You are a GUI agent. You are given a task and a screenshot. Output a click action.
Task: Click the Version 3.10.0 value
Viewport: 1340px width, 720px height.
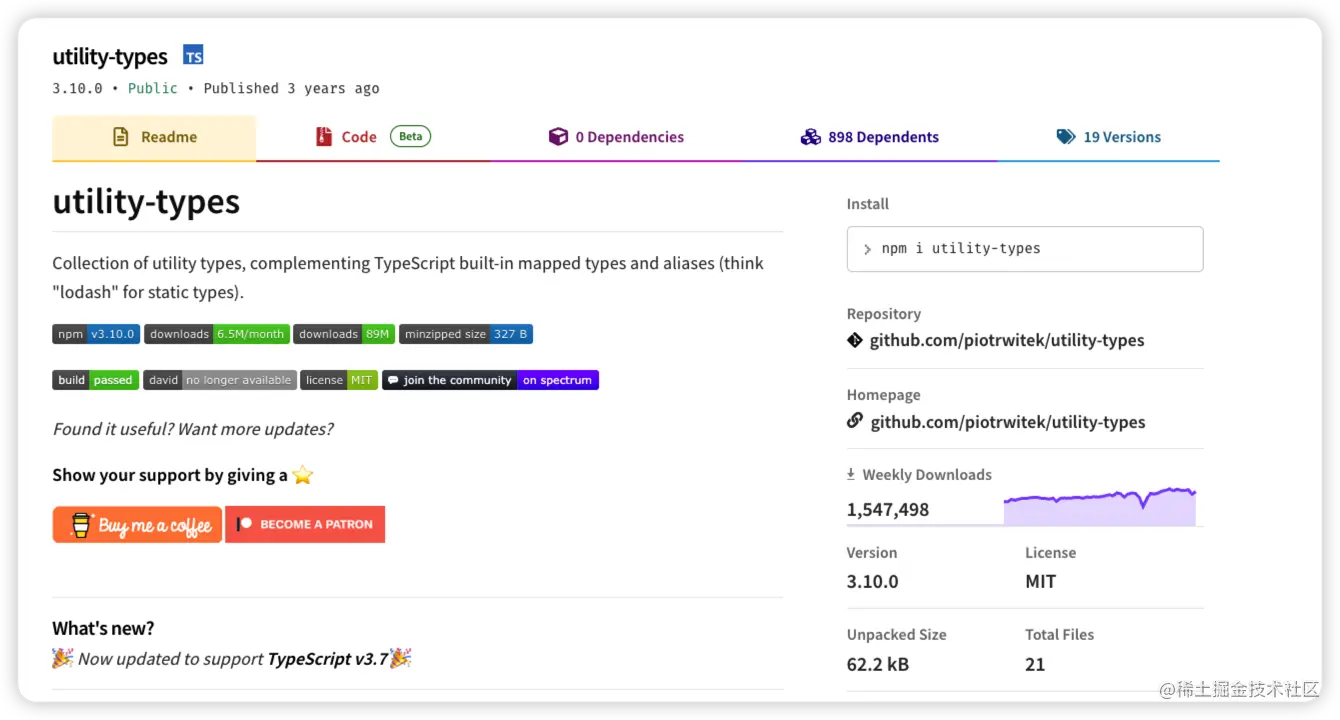pos(873,581)
